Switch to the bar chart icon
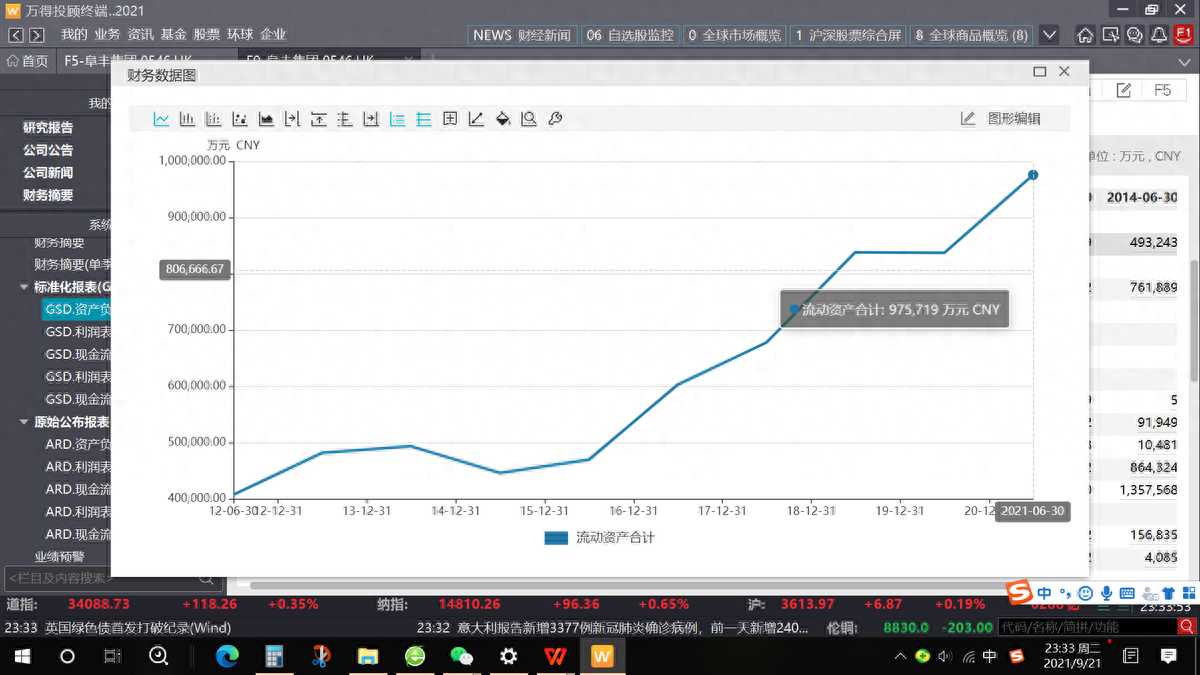 (x=187, y=119)
